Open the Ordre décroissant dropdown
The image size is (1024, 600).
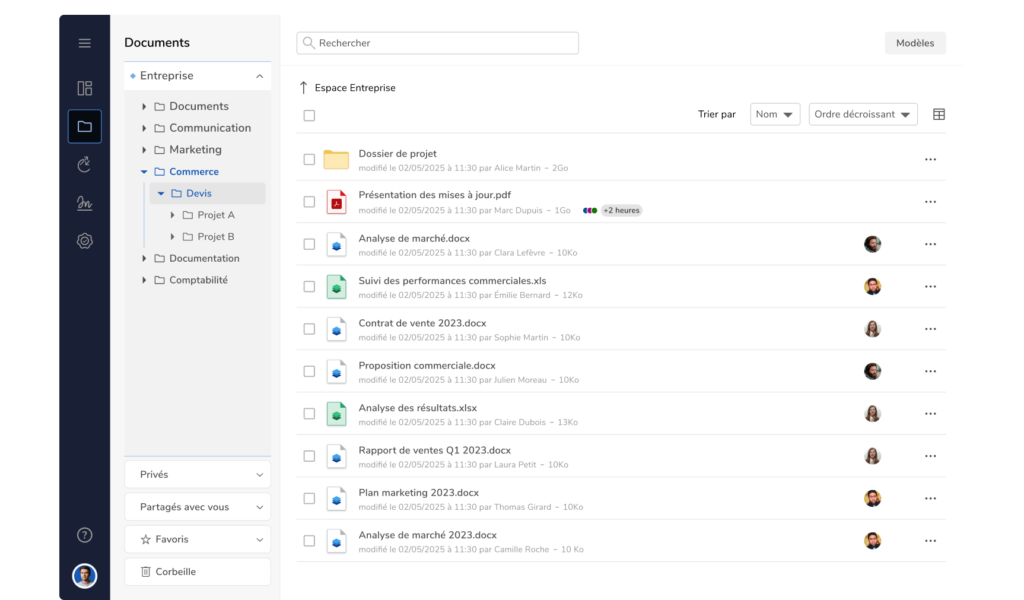tap(863, 115)
